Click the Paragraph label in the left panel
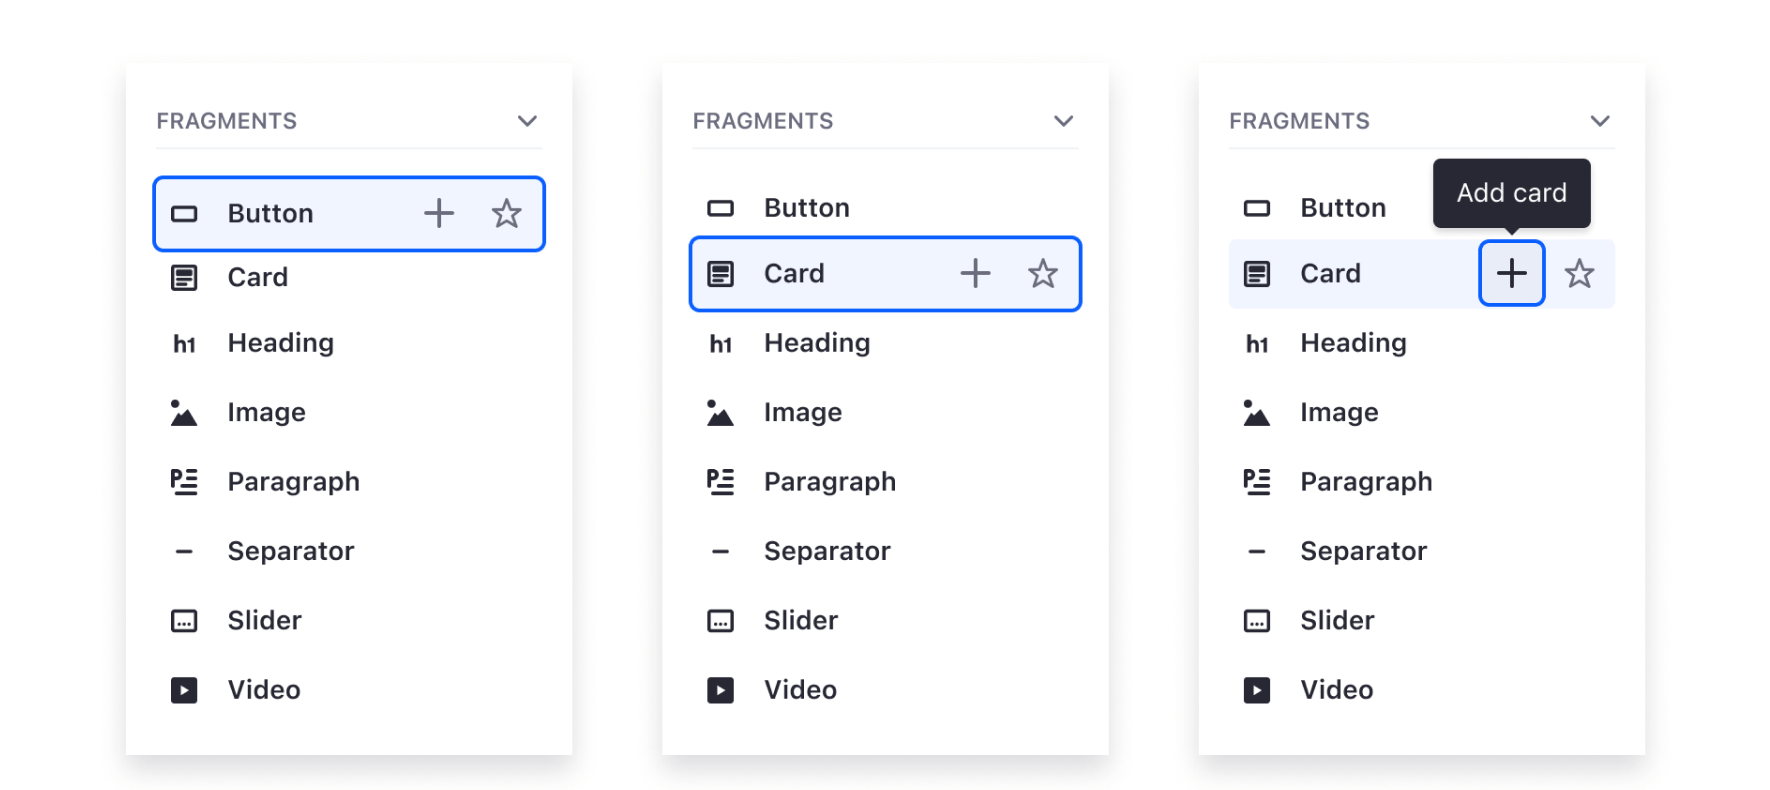The height and width of the screenshot is (790, 1770). click(x=293, y=482)
